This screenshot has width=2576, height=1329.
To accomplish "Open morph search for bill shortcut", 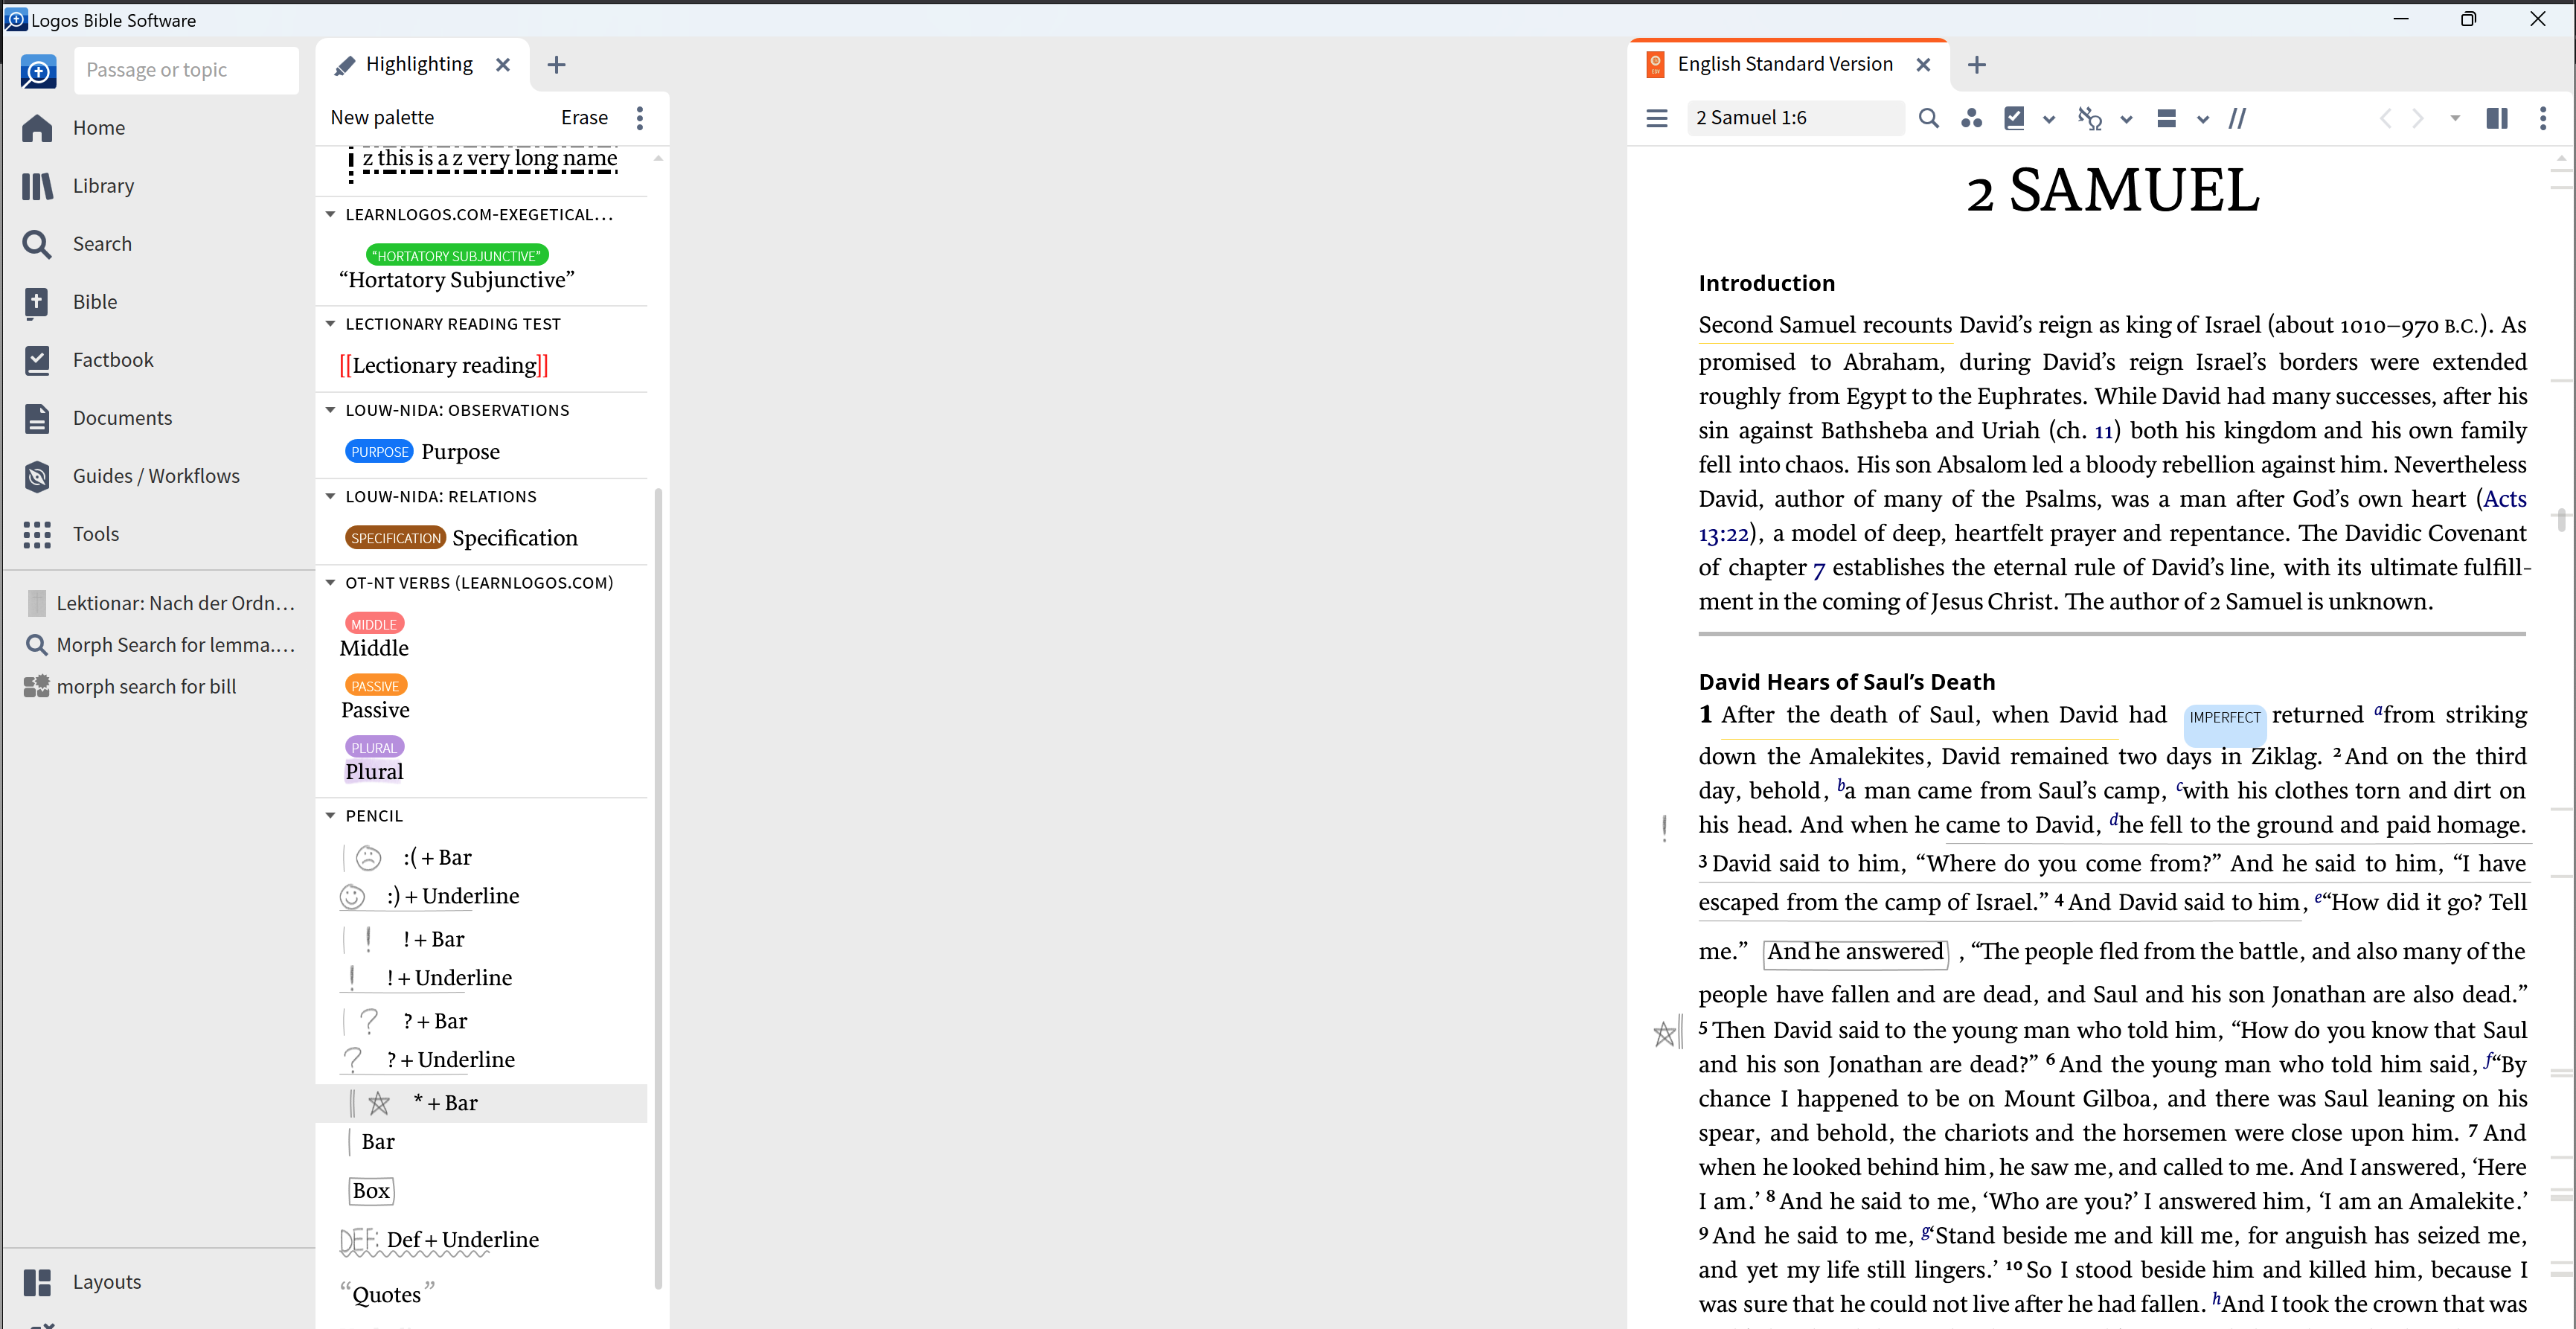I will point(130,687).
